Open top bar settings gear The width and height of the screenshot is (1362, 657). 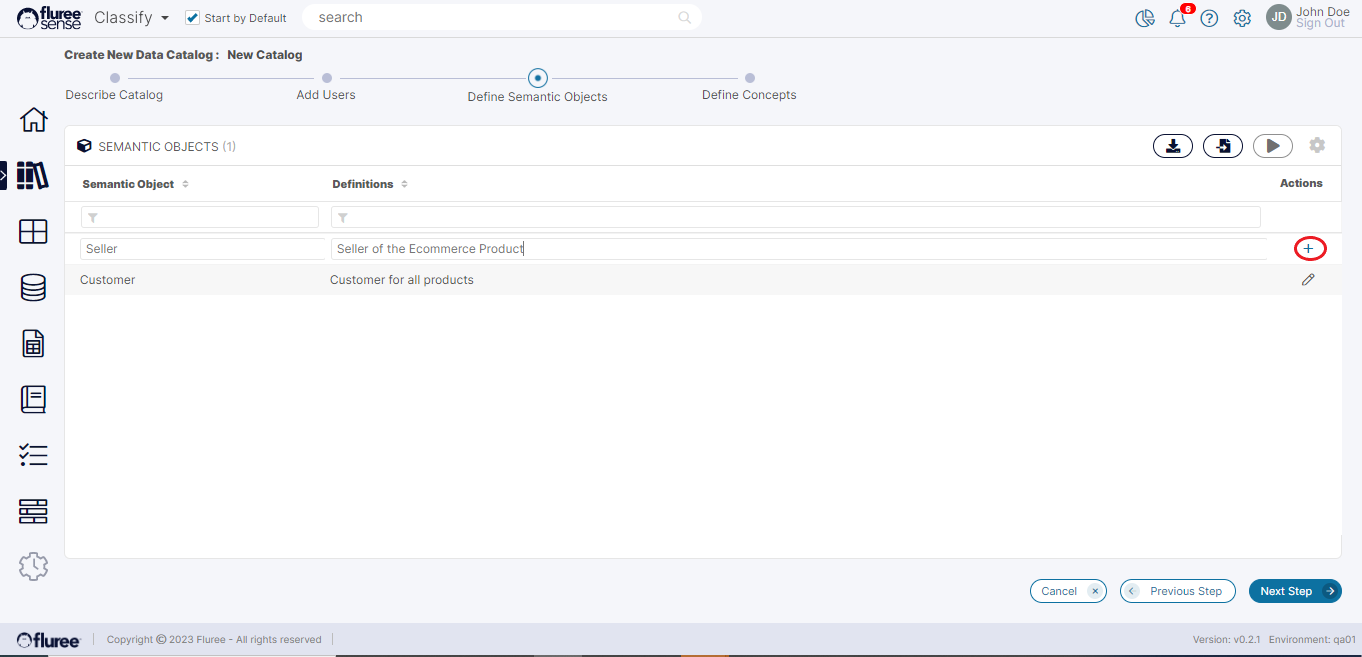[x=1242, y=18]
